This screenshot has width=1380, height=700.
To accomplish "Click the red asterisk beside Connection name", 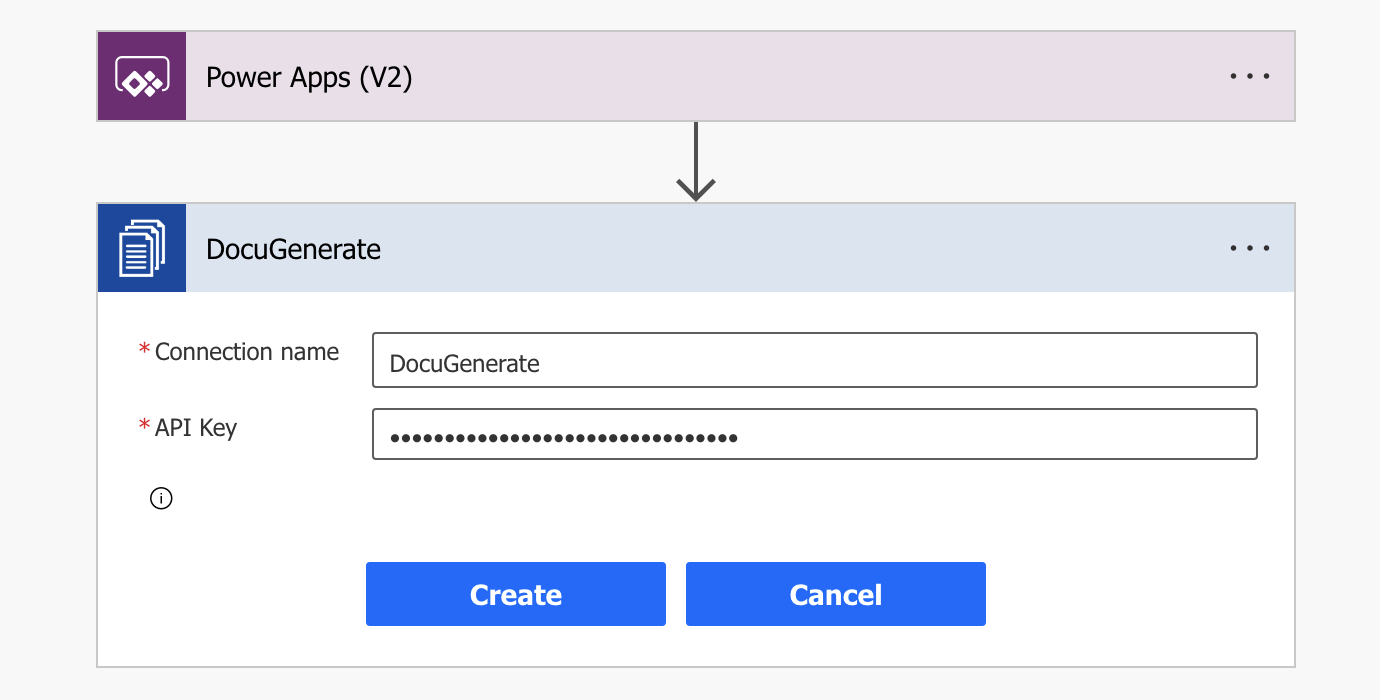I will [143, 351].
